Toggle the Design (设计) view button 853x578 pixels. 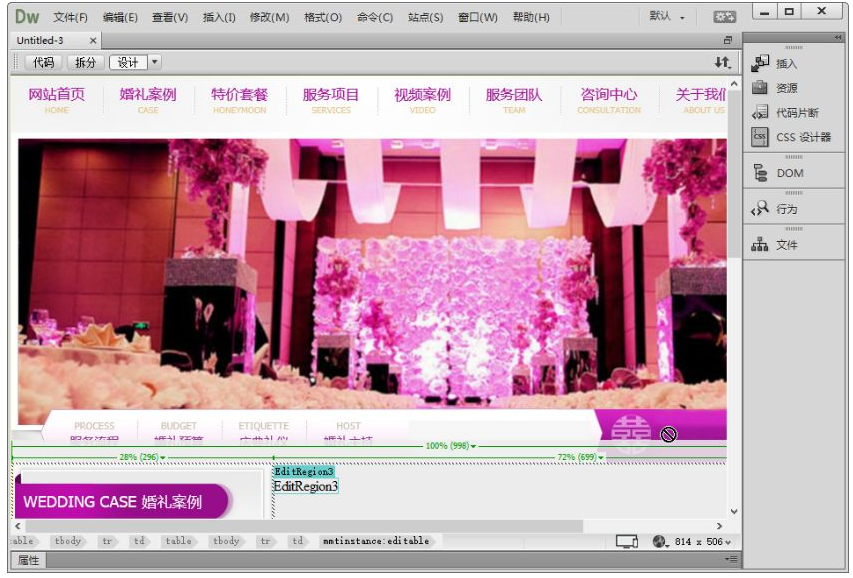pyautogui.click(x=128, y=62)
